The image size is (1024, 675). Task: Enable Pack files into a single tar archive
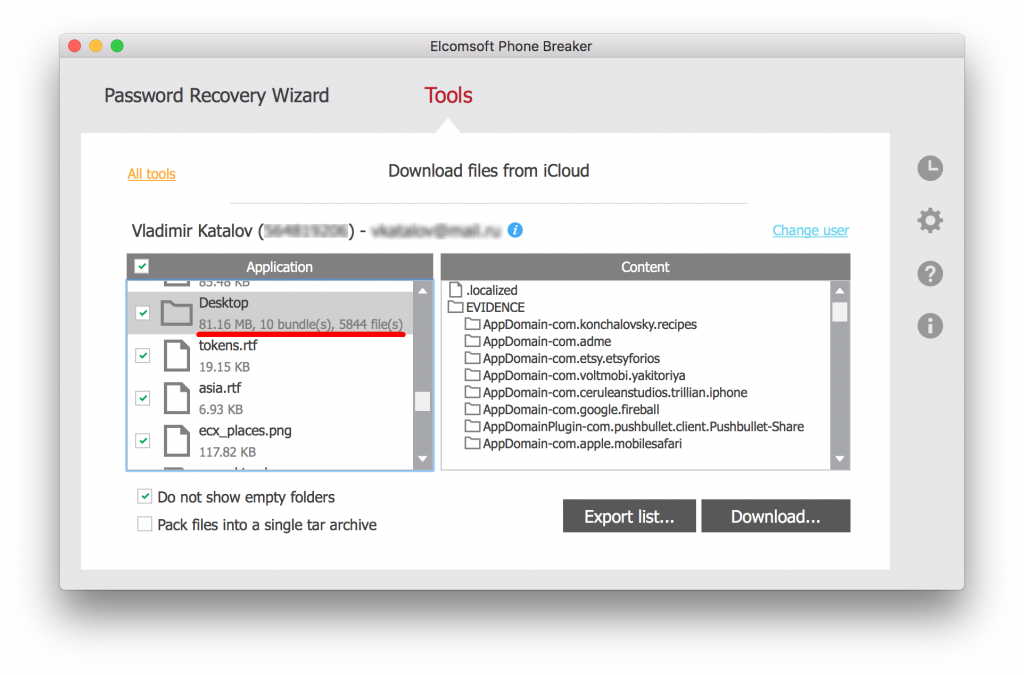point(144,524)
